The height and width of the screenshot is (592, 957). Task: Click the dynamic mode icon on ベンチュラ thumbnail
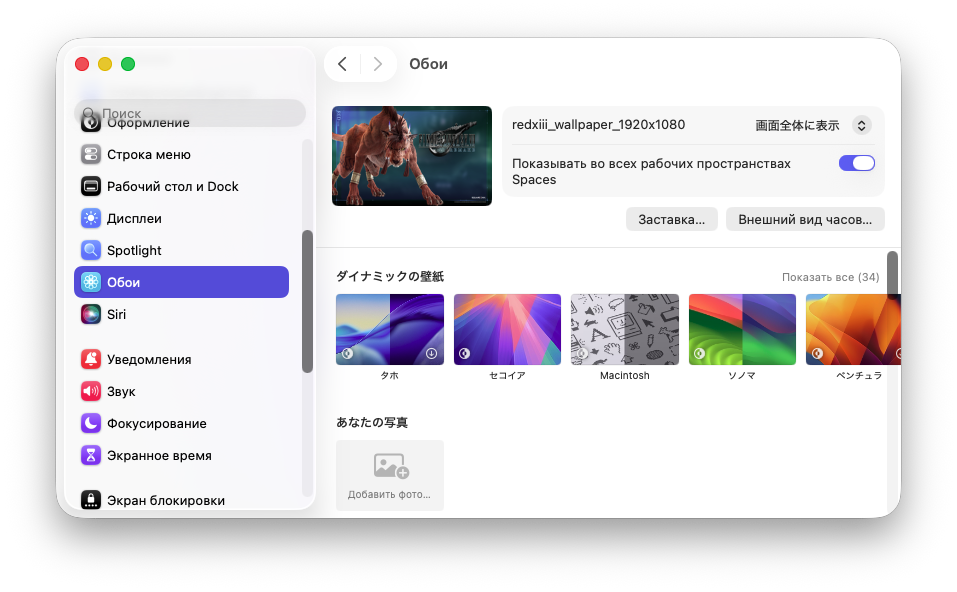(x=817, y=353)
